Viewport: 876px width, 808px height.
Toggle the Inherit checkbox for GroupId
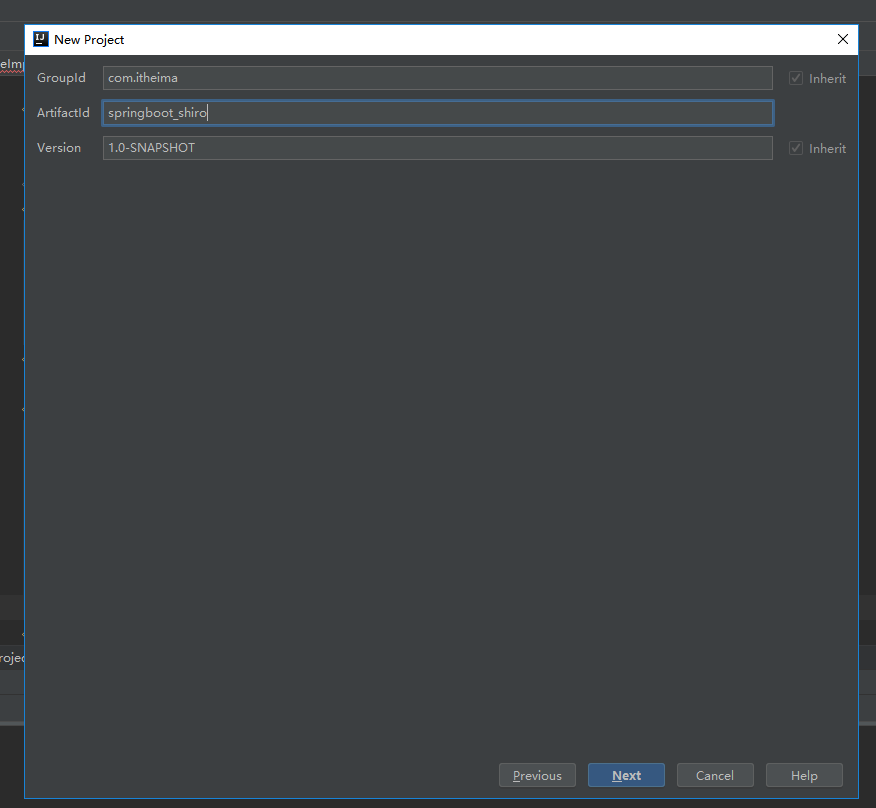click(x=796, y=78)
